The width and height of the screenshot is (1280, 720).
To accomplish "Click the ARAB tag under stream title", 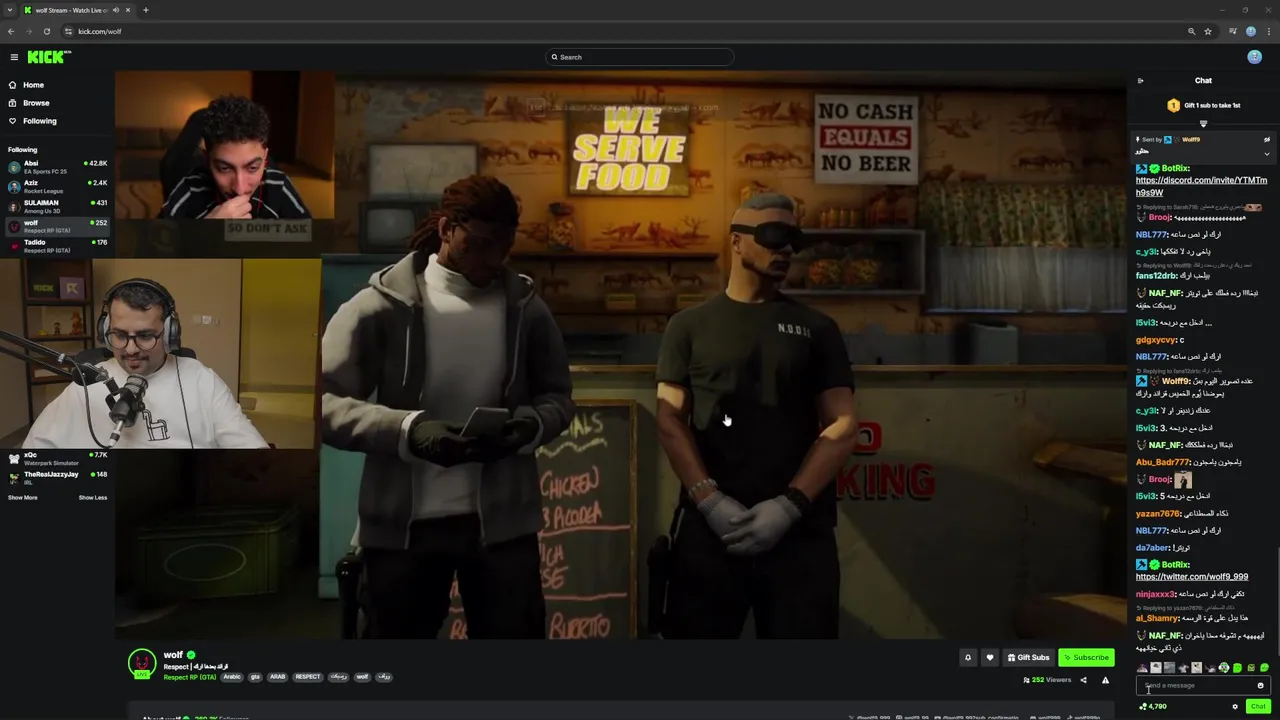I will click(278, 677).
